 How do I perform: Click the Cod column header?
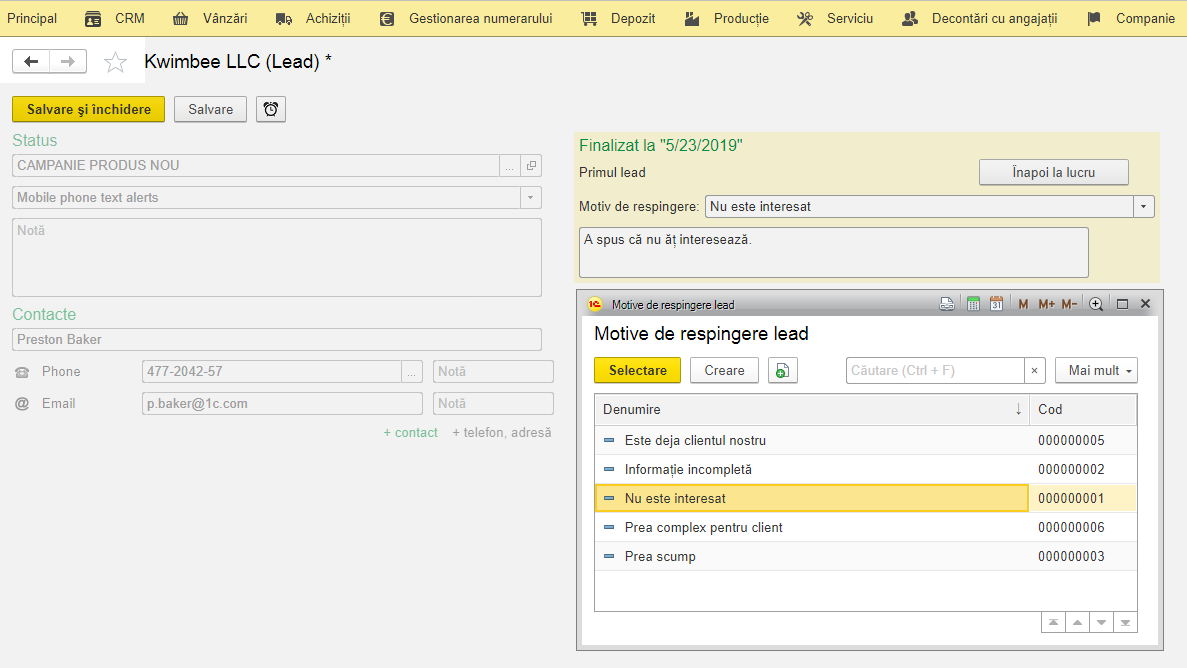(x=1083, y=410)
